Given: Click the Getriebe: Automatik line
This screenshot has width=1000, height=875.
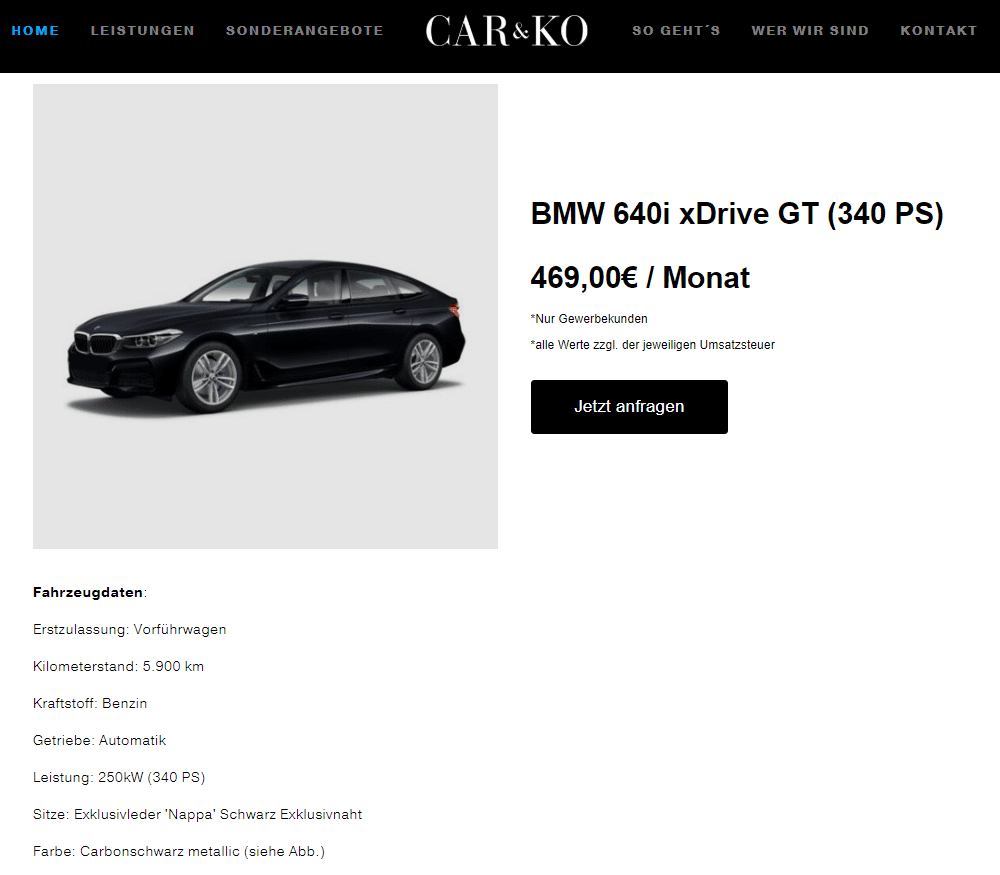Looking at the screenshot, I should point(99,740).
